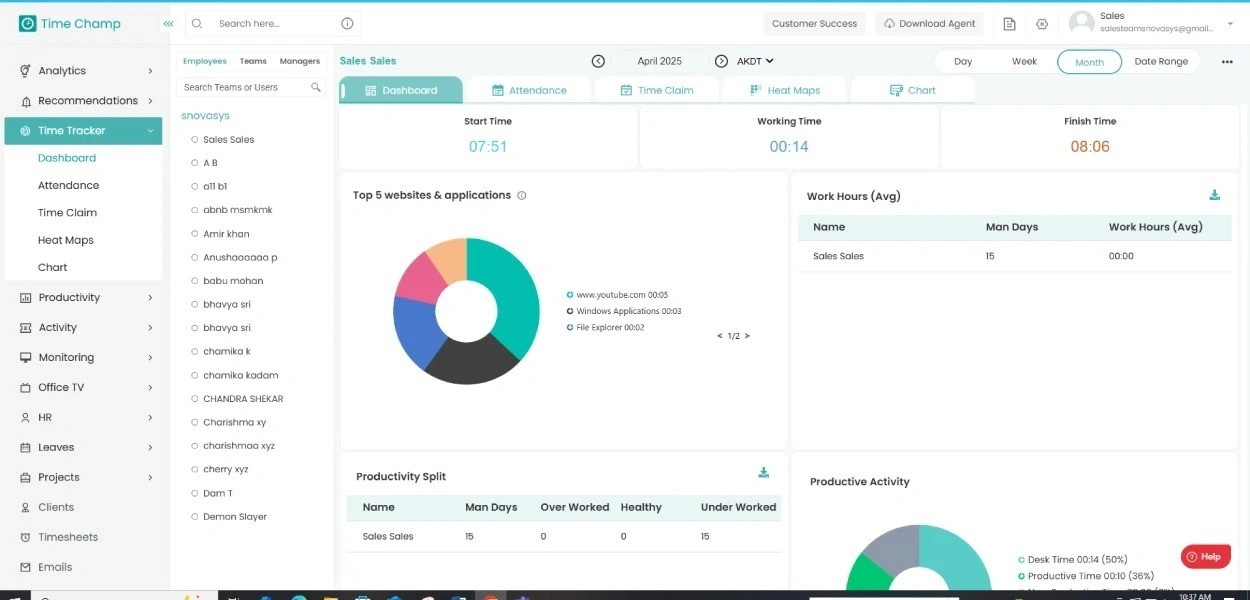The image size is (1250, 600).
Task: Select the Day view button
Action: tap(963, 62)
